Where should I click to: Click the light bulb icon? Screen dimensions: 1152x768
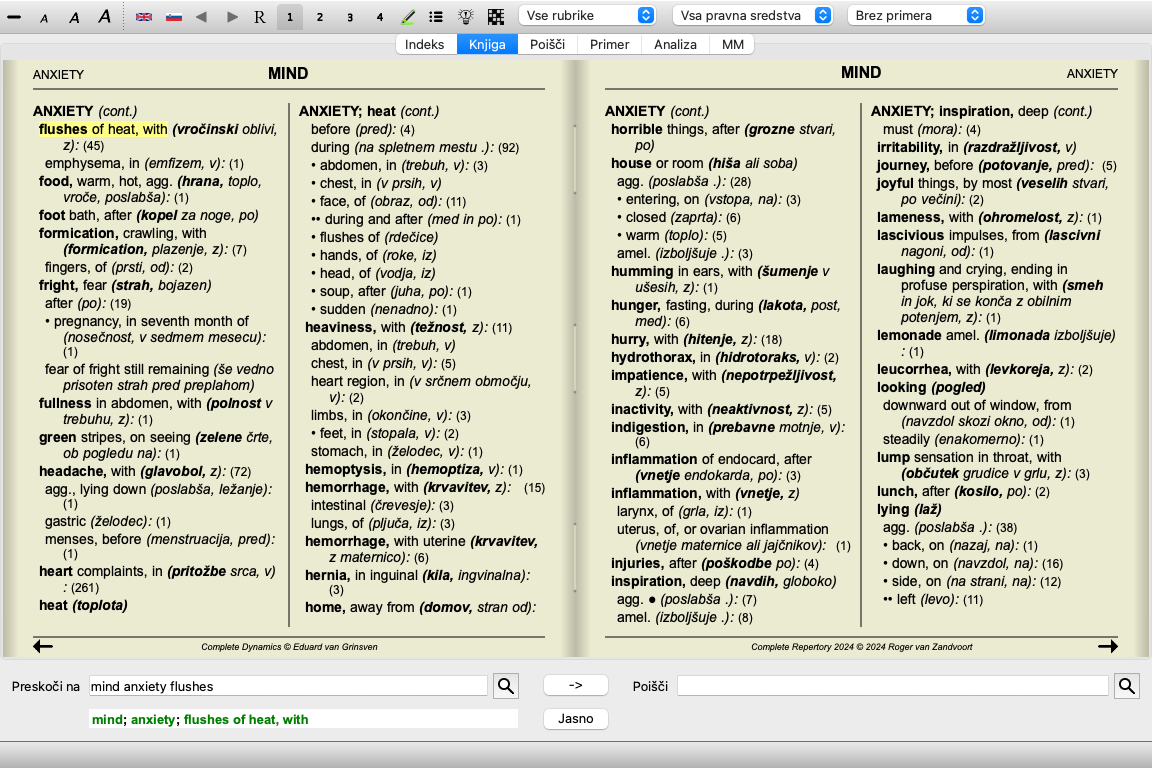click(x=466, y=17)
